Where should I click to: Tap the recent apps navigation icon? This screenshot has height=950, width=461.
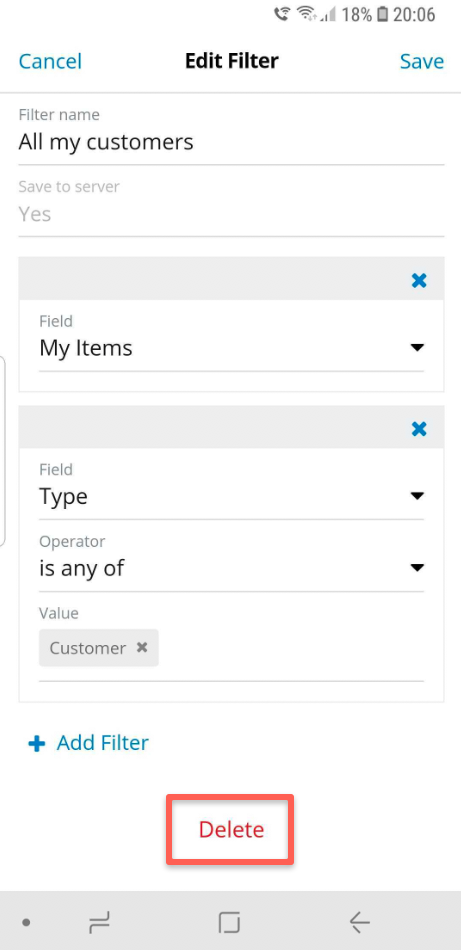99,922
